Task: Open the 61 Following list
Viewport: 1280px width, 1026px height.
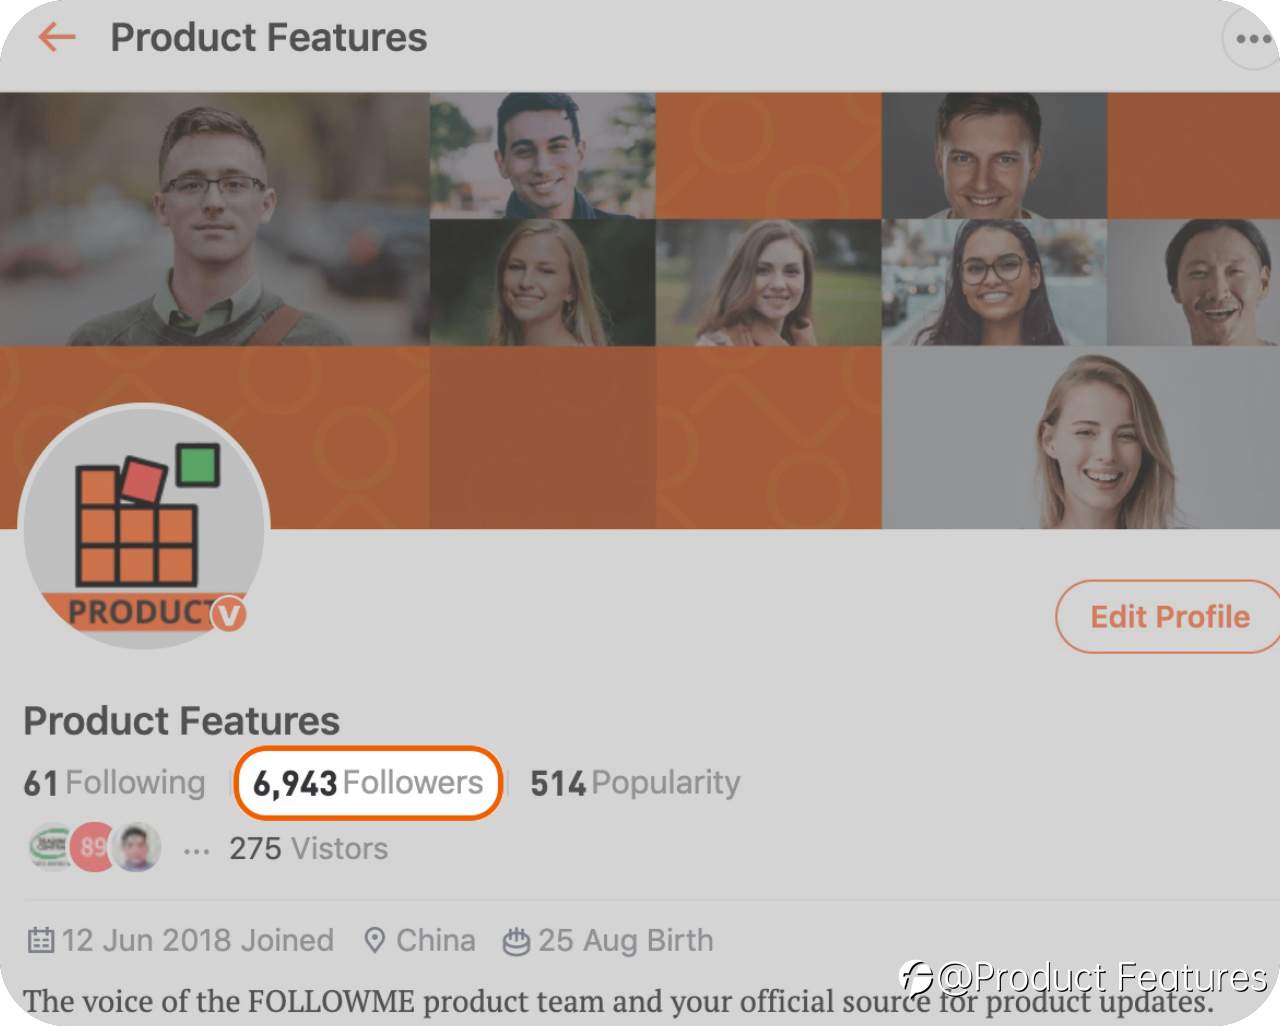Action: (114, 782)
